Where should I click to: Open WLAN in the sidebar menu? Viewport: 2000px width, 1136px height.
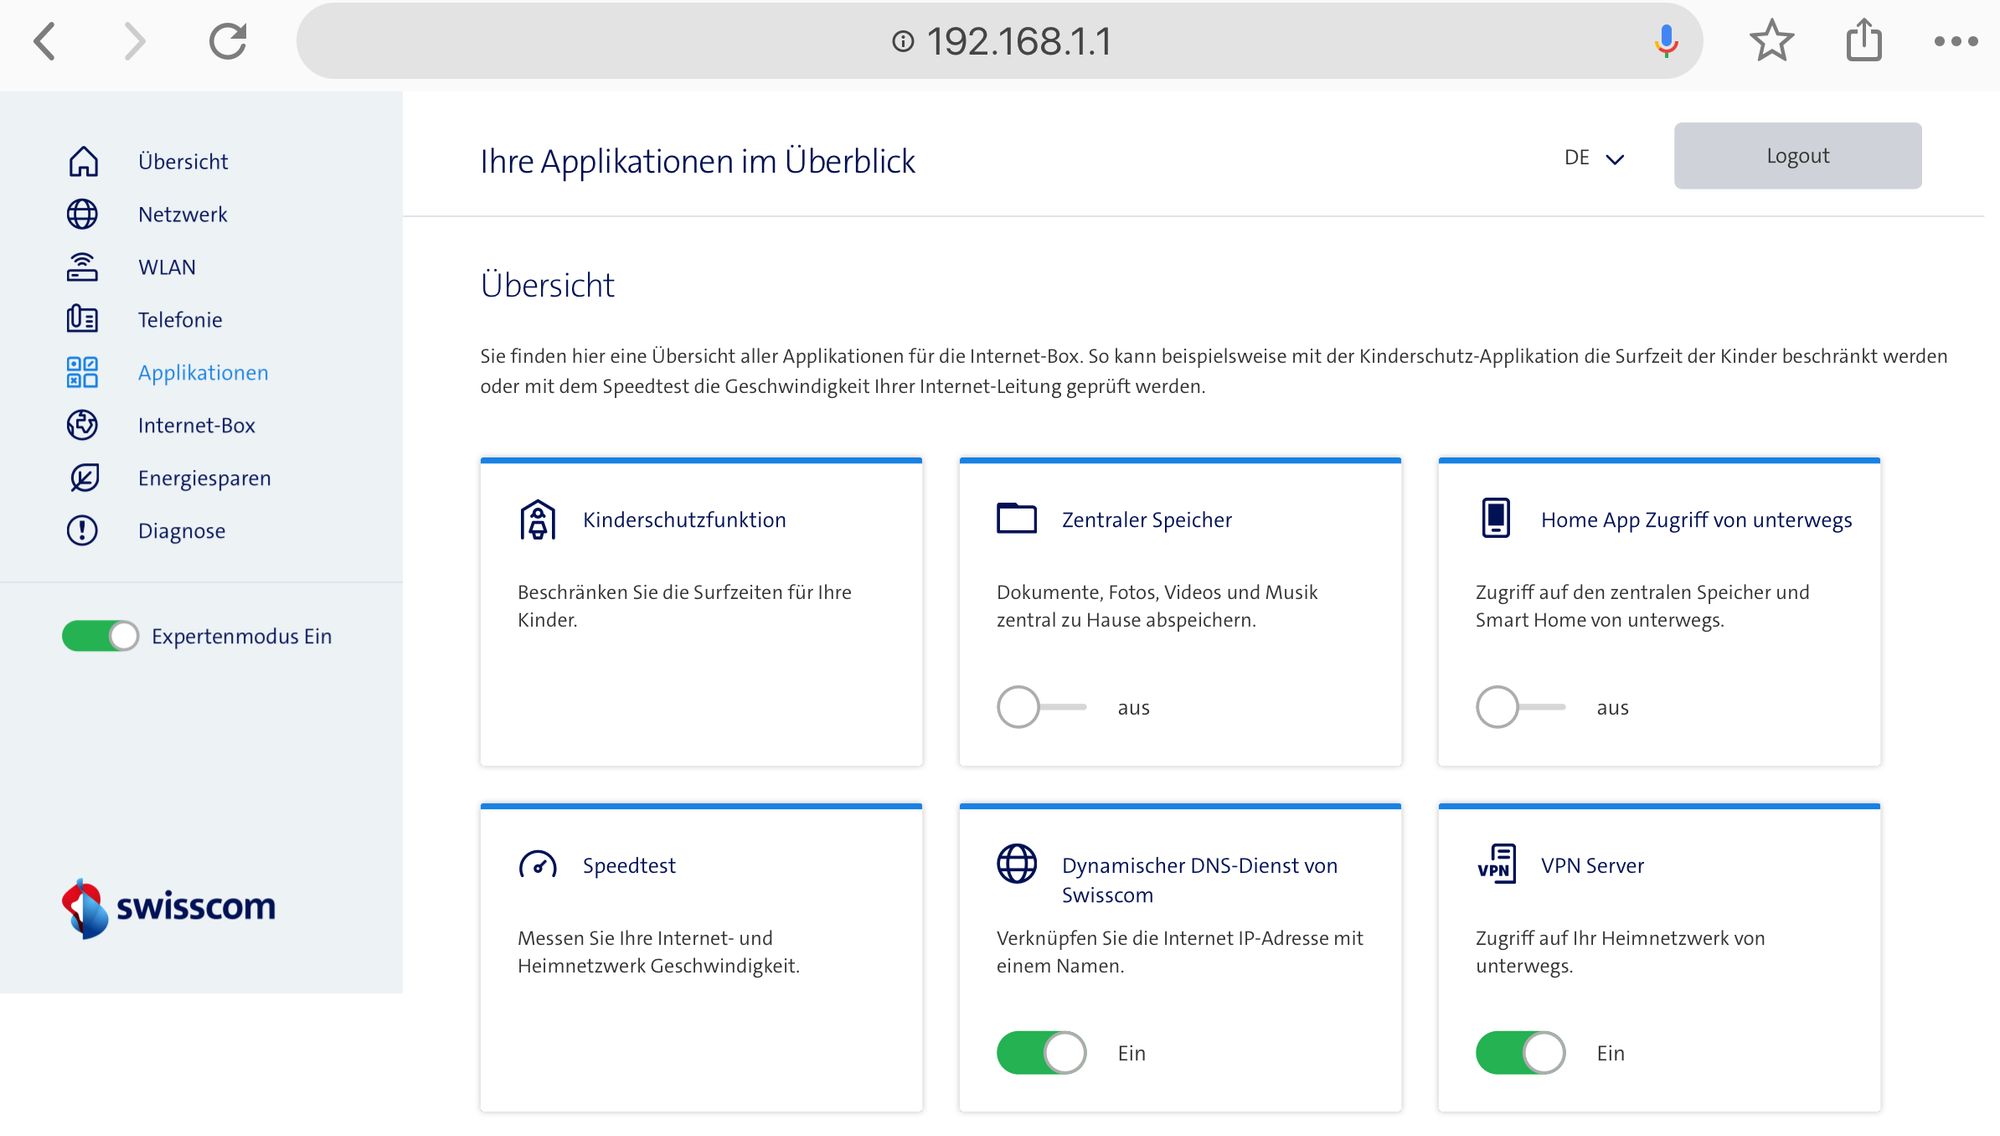167,267
